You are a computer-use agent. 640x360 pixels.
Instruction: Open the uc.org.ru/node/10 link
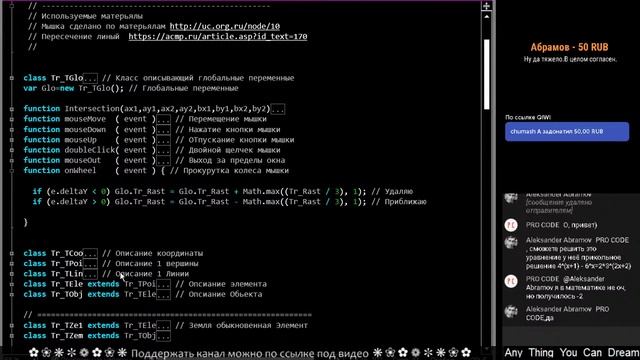point(224,26)
